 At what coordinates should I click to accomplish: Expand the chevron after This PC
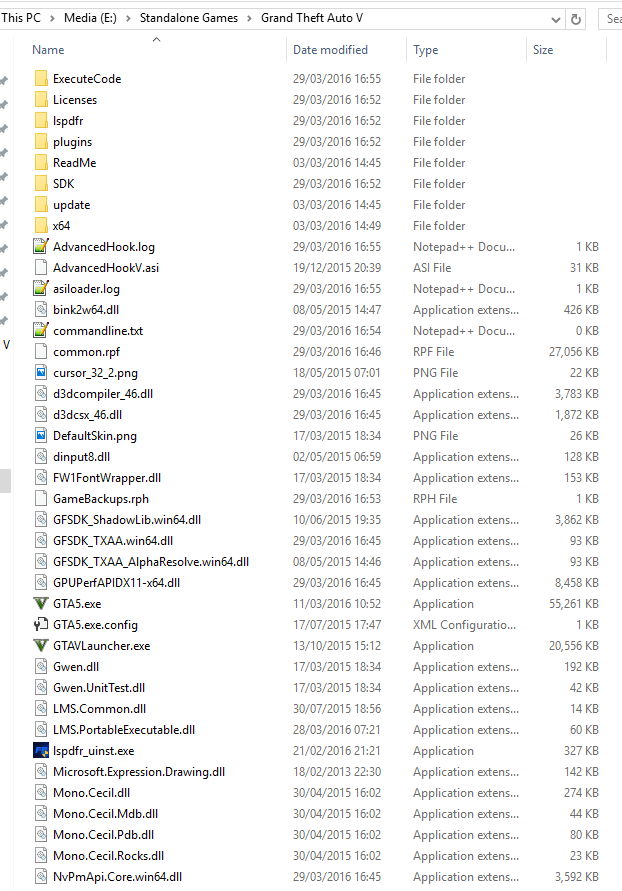click(x=52, y=18)
